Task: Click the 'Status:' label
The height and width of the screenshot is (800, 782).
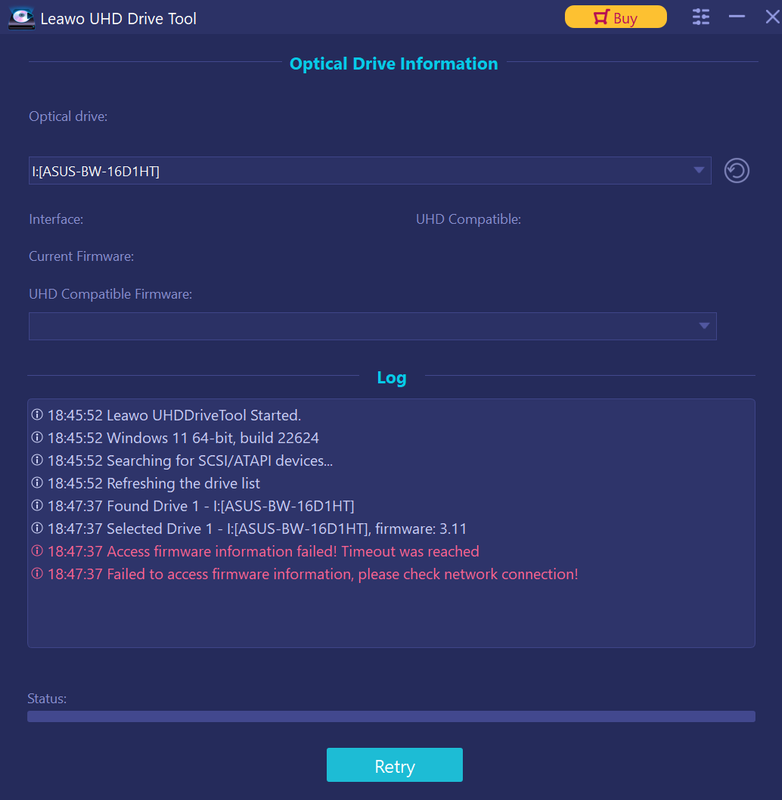Action: [47, 698]
